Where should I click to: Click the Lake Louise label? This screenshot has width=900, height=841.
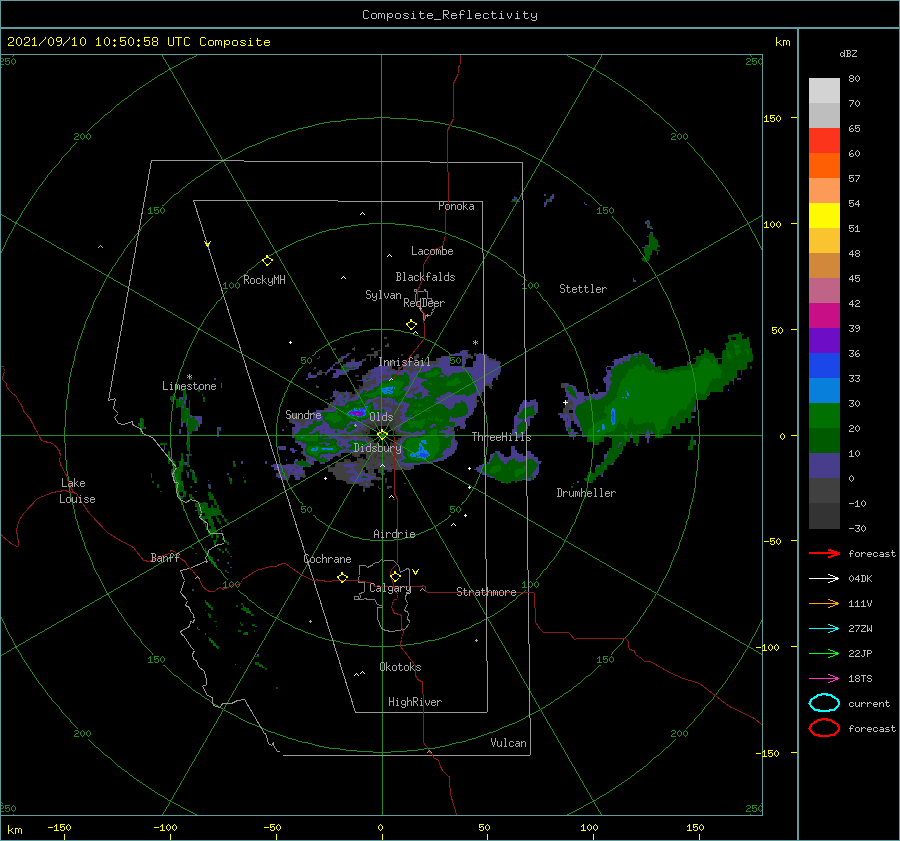[77, 491]
